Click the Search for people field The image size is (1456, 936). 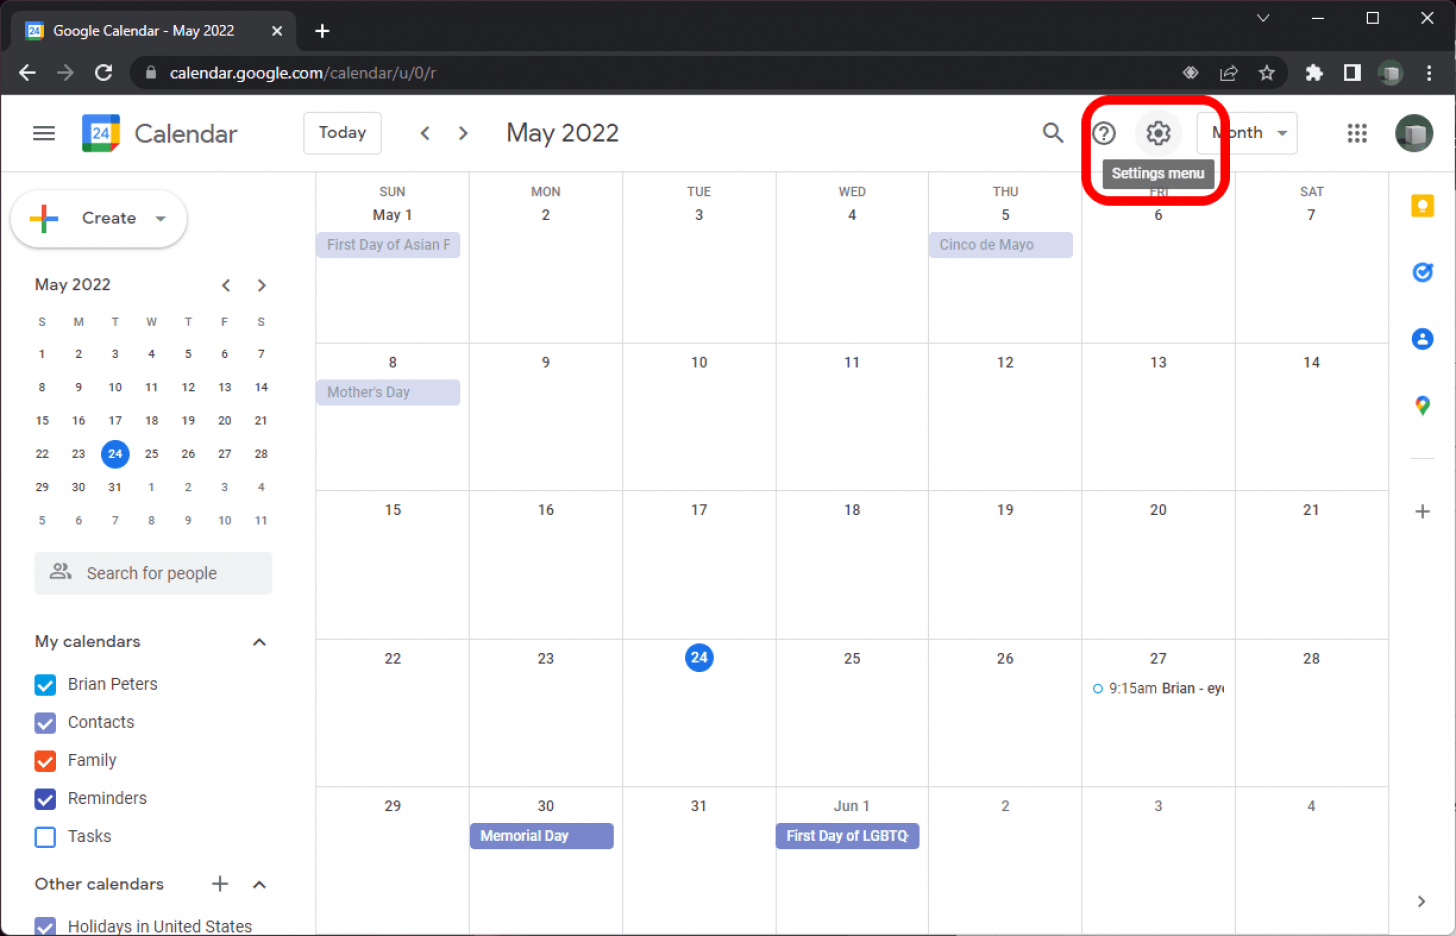(x=153, y=573)
